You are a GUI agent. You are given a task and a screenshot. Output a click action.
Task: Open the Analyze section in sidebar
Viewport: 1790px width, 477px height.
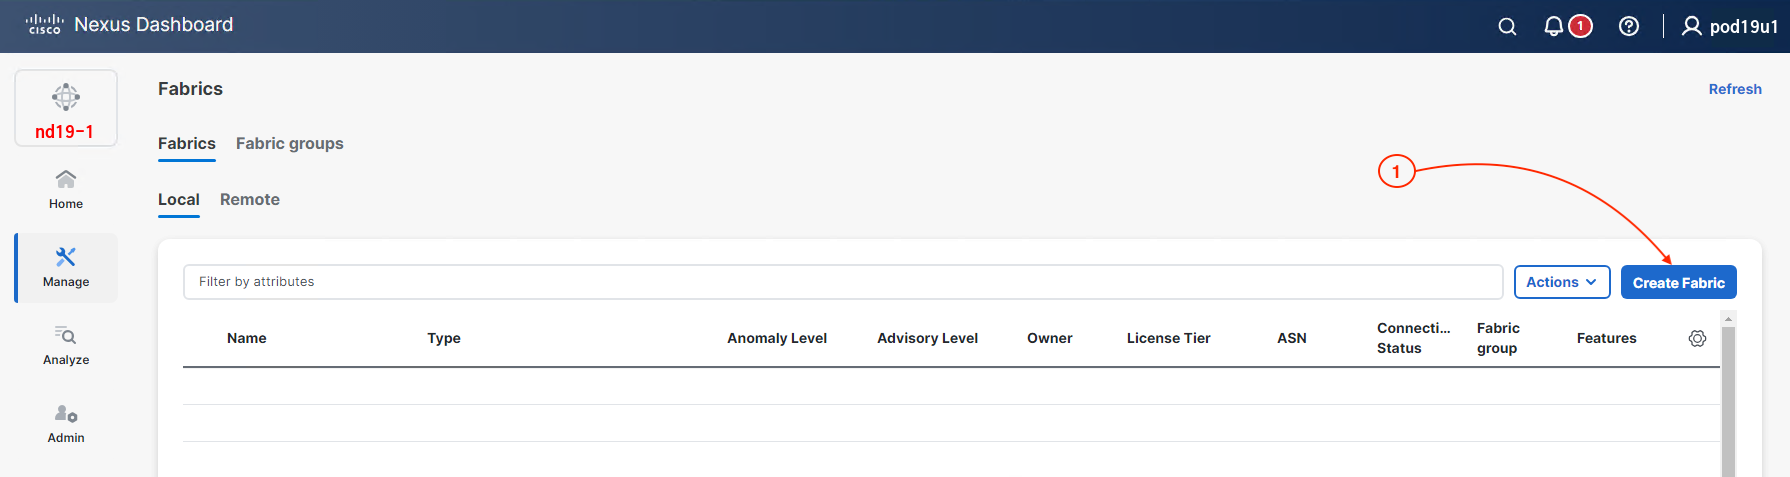(66, 345)
